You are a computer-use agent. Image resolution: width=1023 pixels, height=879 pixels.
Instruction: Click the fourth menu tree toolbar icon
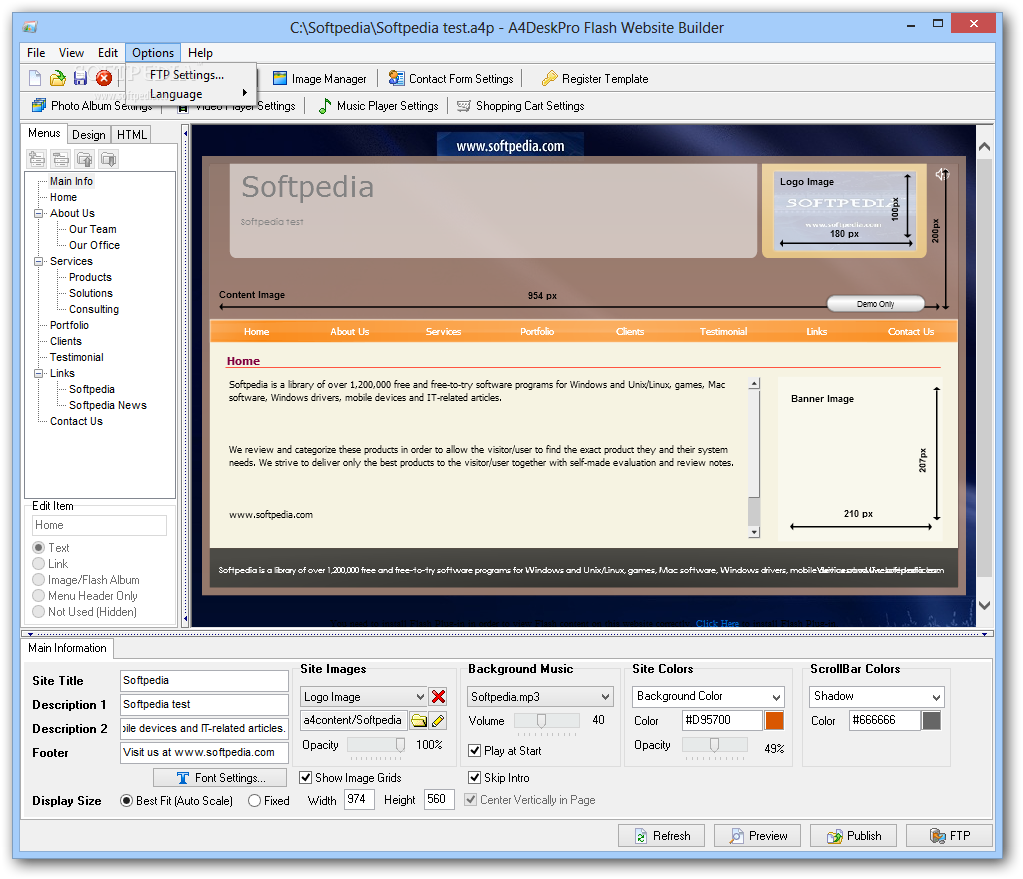point(108,159)
